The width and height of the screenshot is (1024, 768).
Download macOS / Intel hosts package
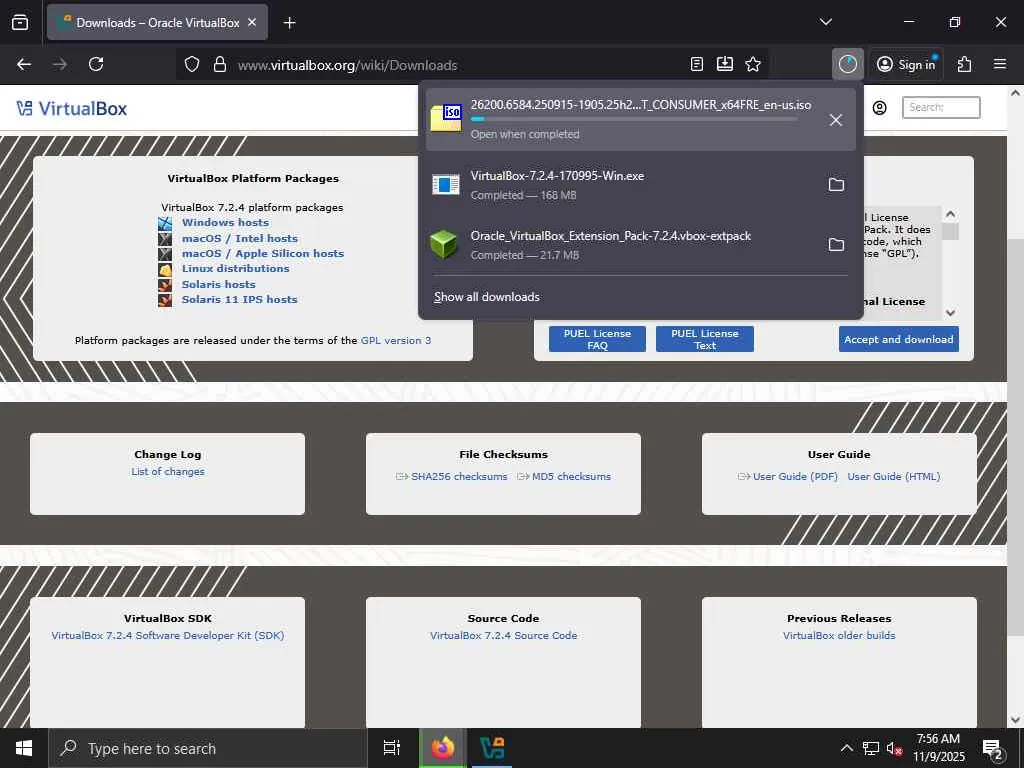pos(240,238)
